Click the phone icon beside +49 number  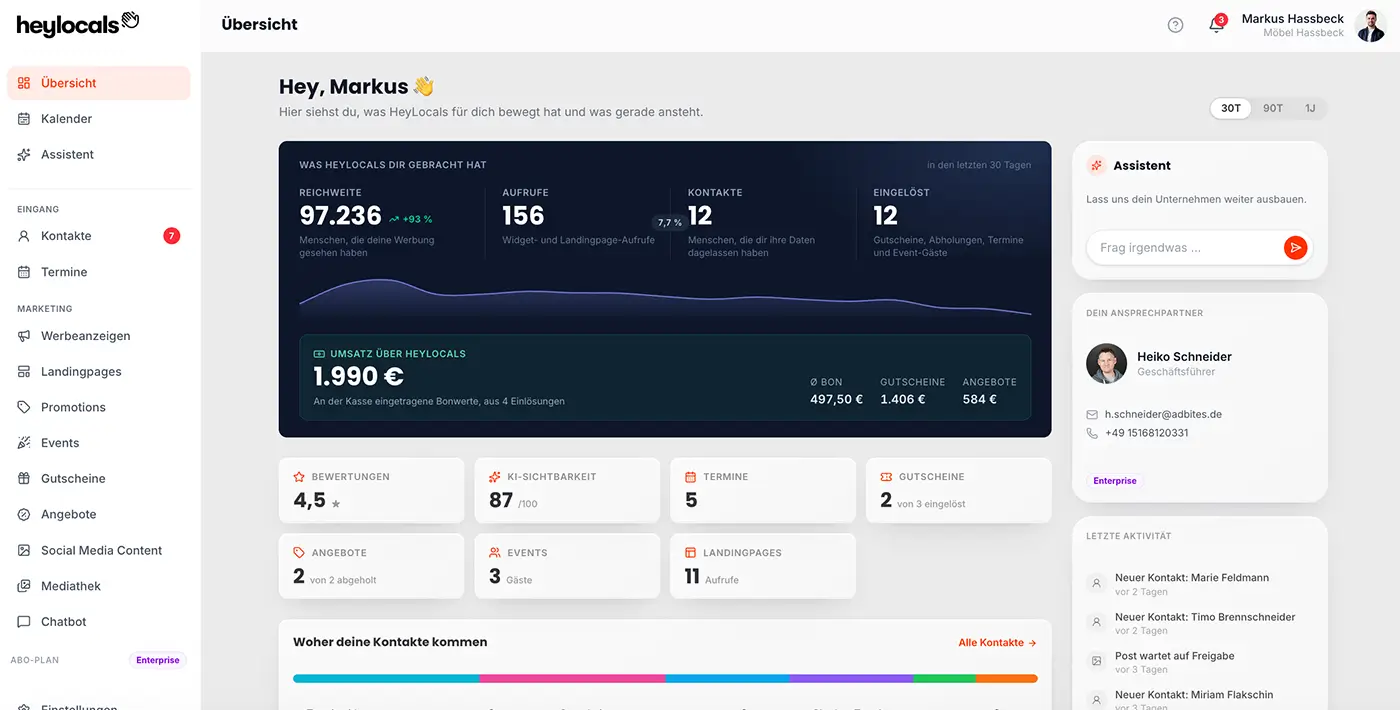[x=1092, y=433]
